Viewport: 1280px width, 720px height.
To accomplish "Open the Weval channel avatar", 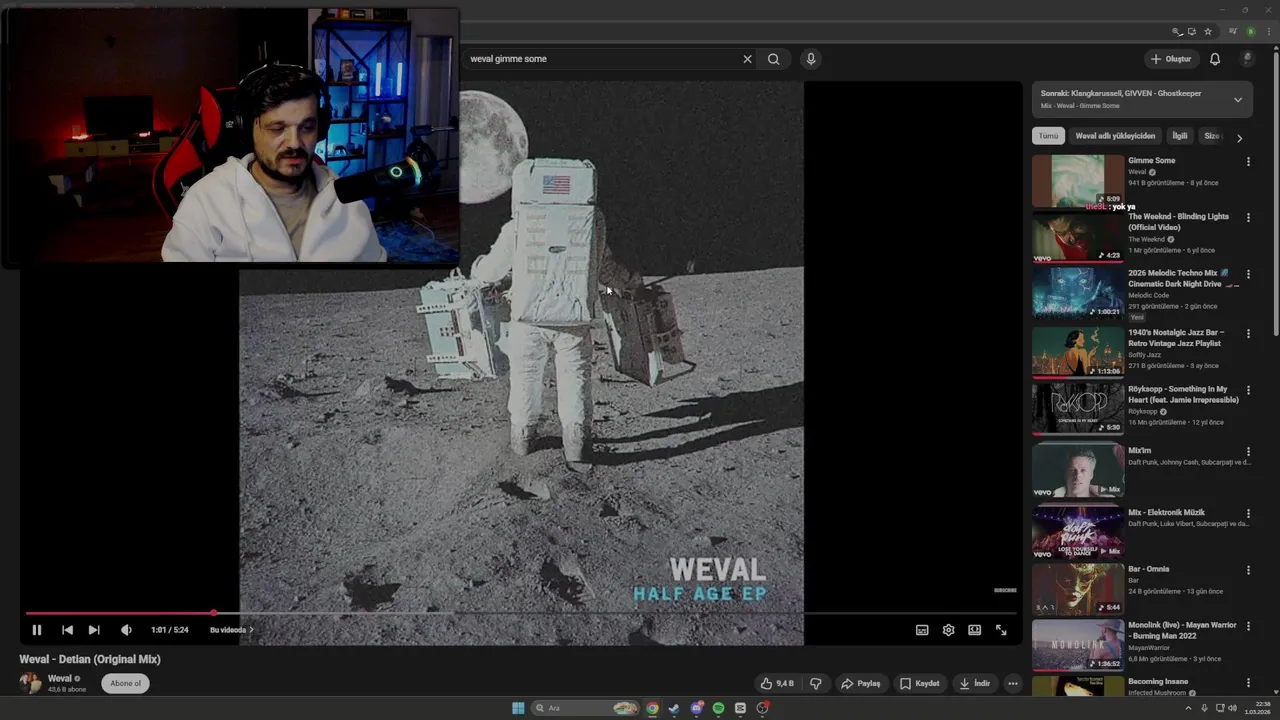I will (x=31, y=683).
